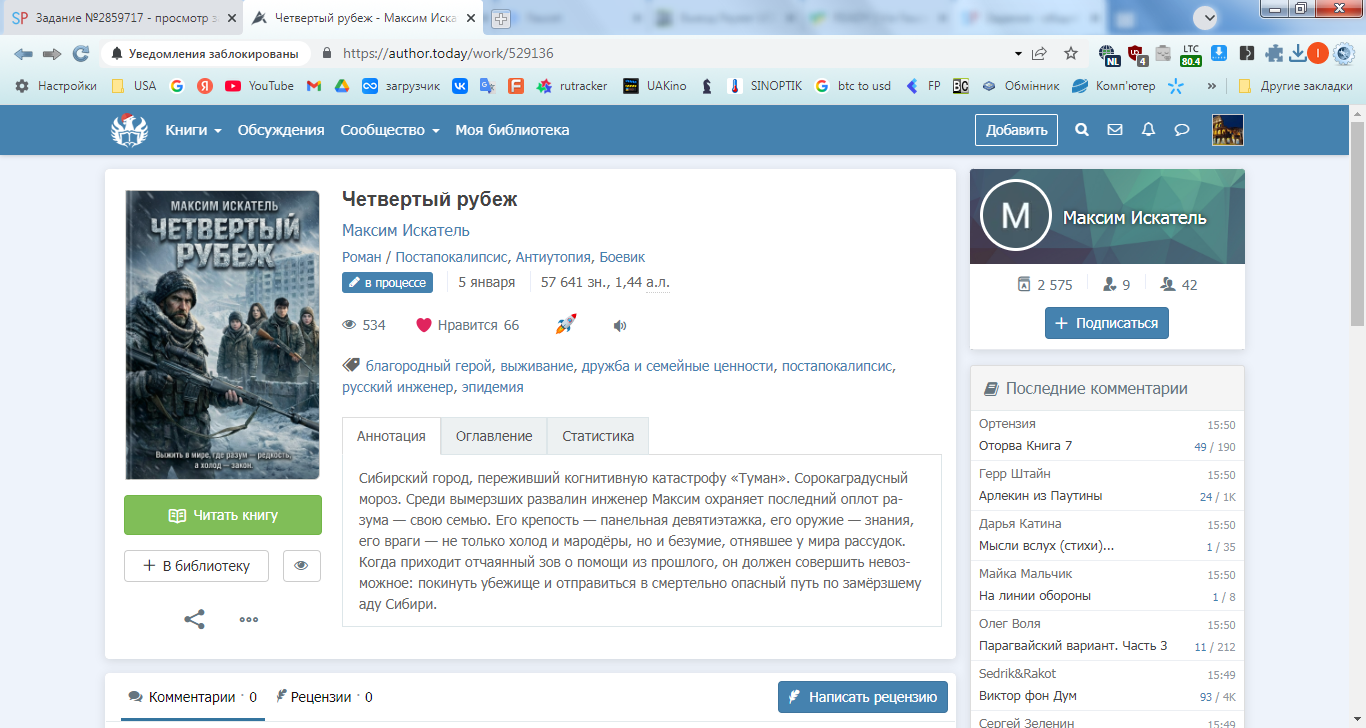Open the notifications bell in site header
Image resolution: width=1366 pixels, height=728 pixels.
[x=1148, y=130]
